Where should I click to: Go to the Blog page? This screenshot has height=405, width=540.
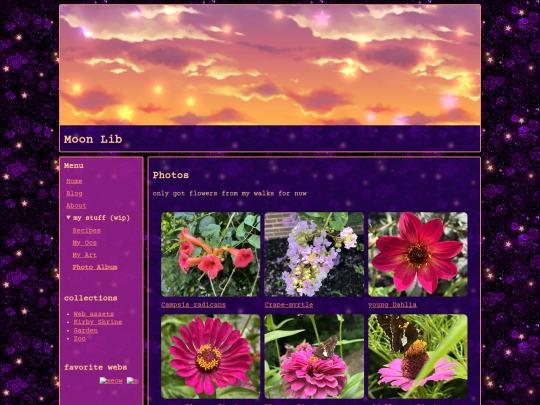[74, 194]
